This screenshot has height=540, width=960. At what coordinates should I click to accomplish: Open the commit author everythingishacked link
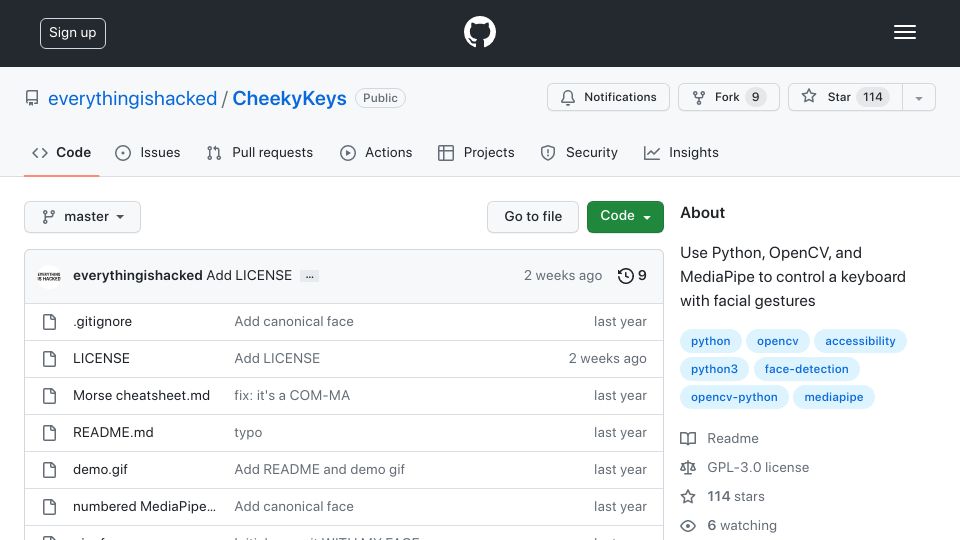138,276
